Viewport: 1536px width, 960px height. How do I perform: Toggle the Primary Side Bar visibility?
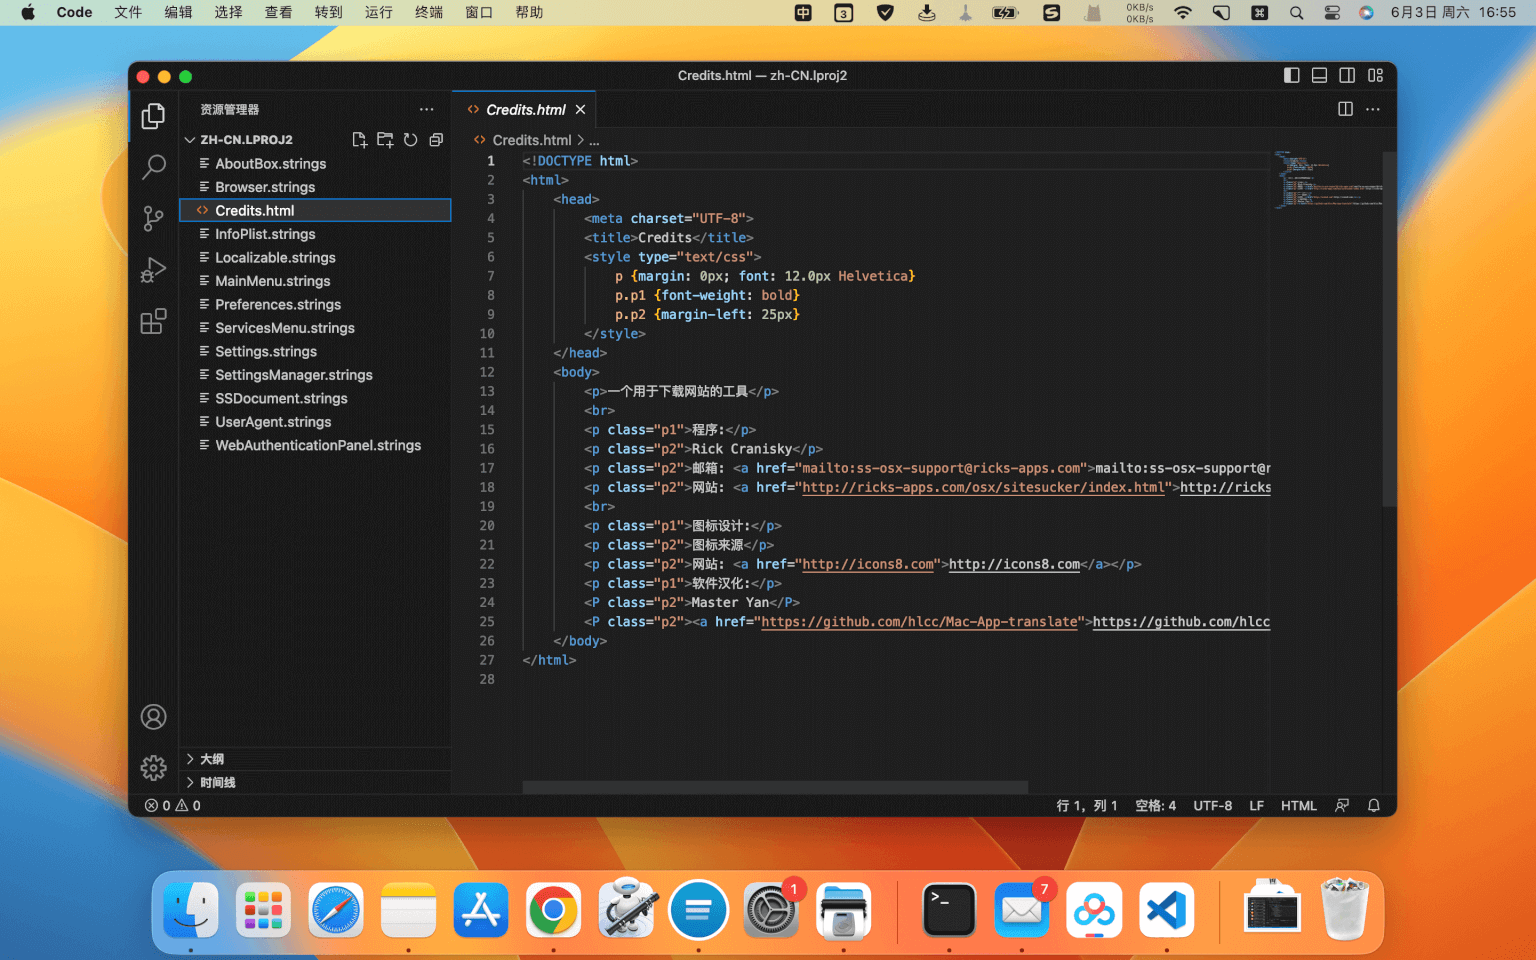pos(1291,75)
